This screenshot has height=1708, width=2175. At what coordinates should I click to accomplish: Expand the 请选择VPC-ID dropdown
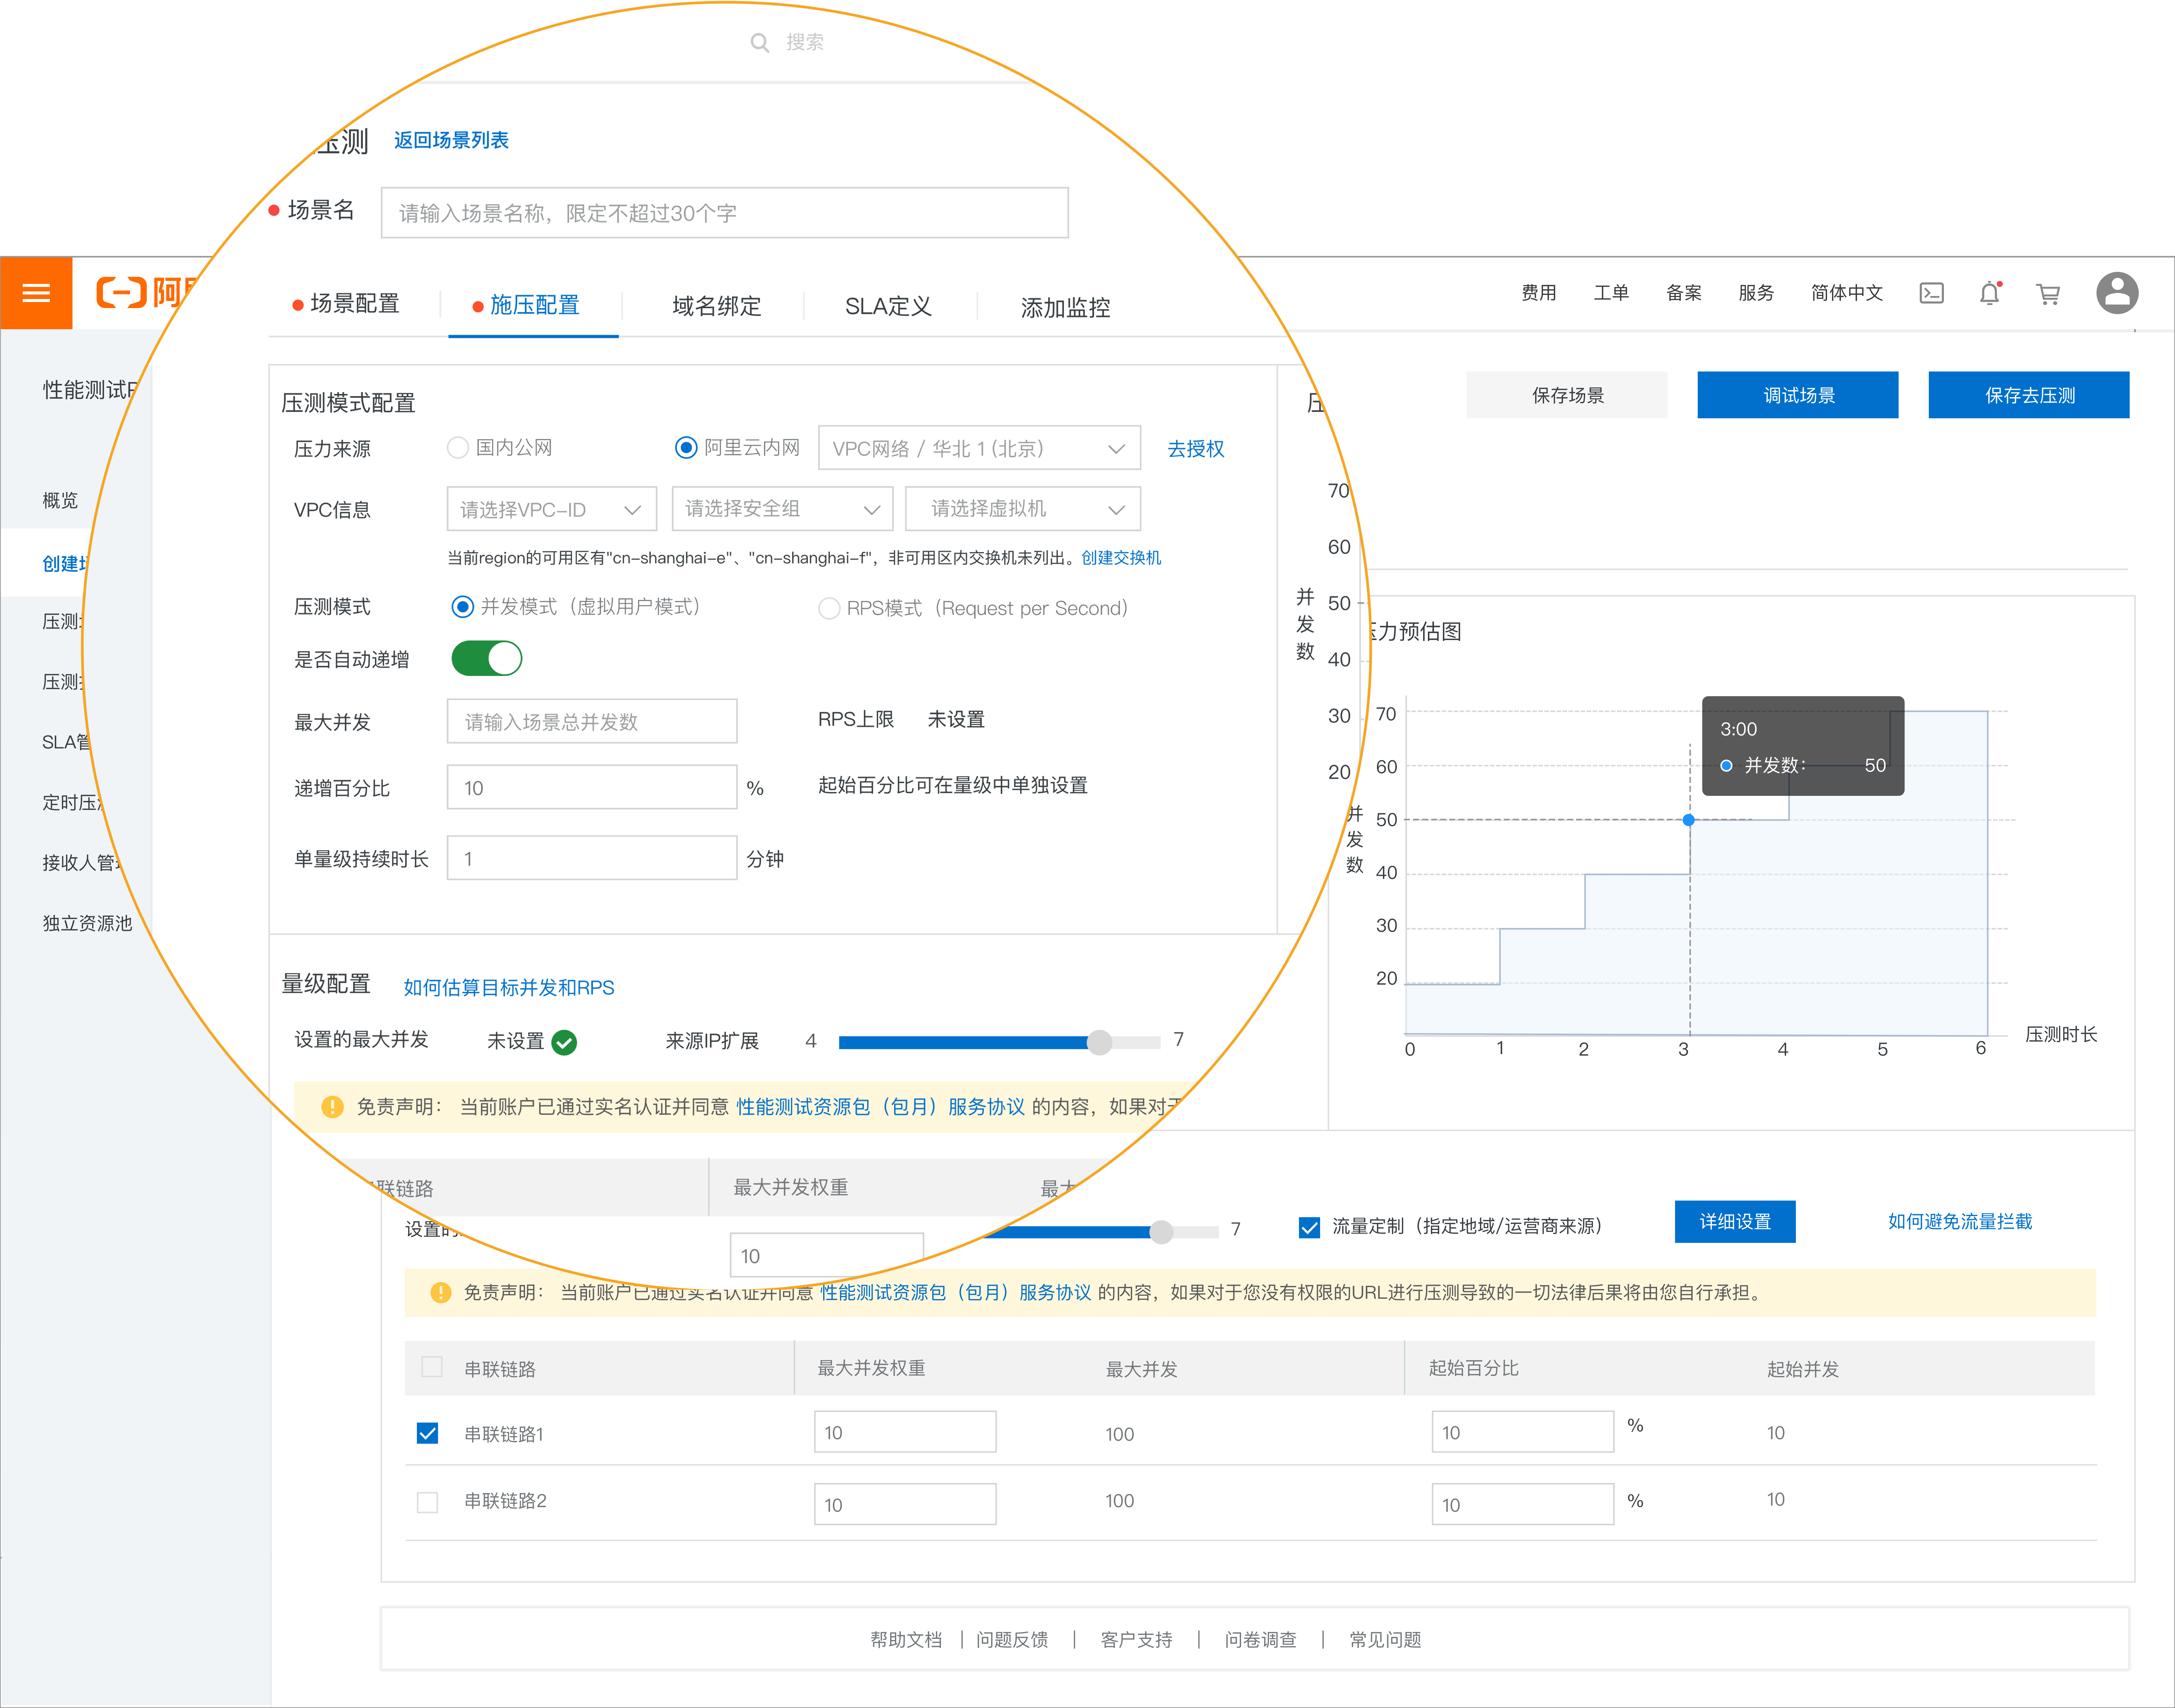pyautogui.click(x=551, y=509)
